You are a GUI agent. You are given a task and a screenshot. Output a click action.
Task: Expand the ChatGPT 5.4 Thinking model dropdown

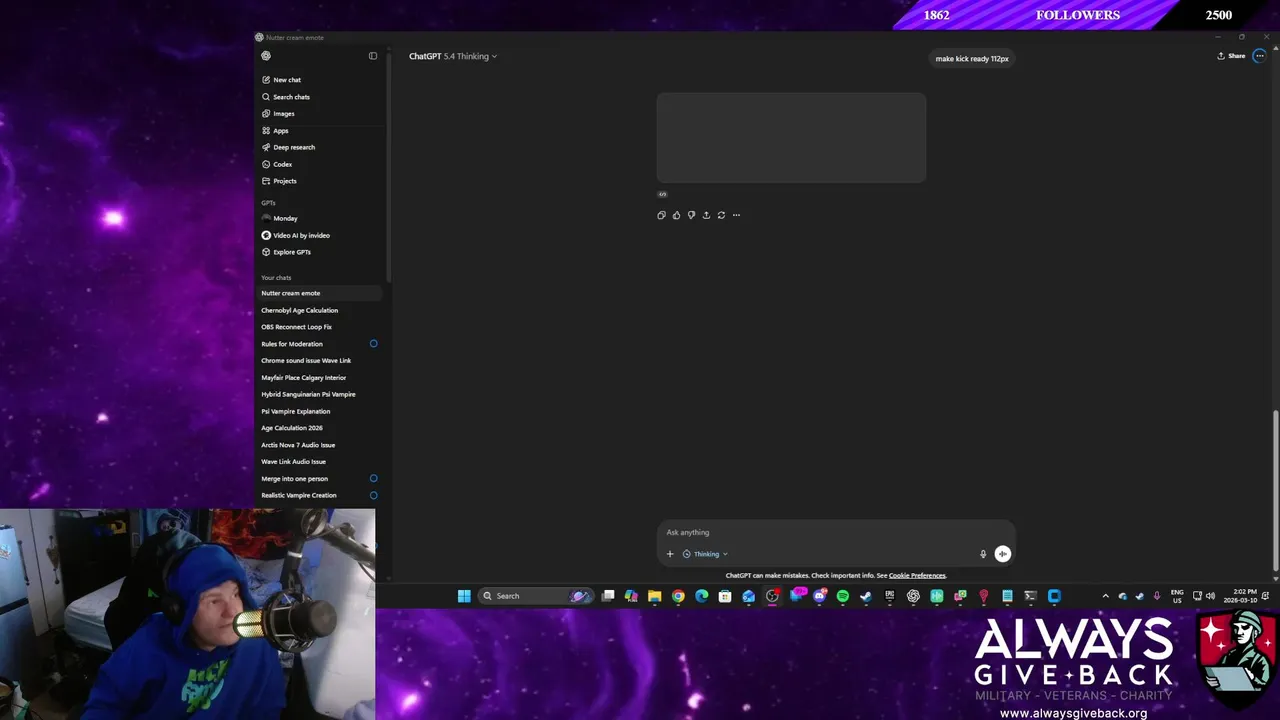[453, 56]
